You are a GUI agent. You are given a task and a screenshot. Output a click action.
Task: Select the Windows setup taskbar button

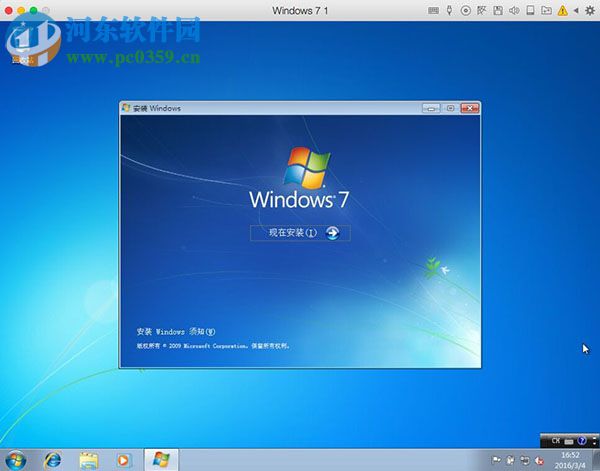pos(161,460)
